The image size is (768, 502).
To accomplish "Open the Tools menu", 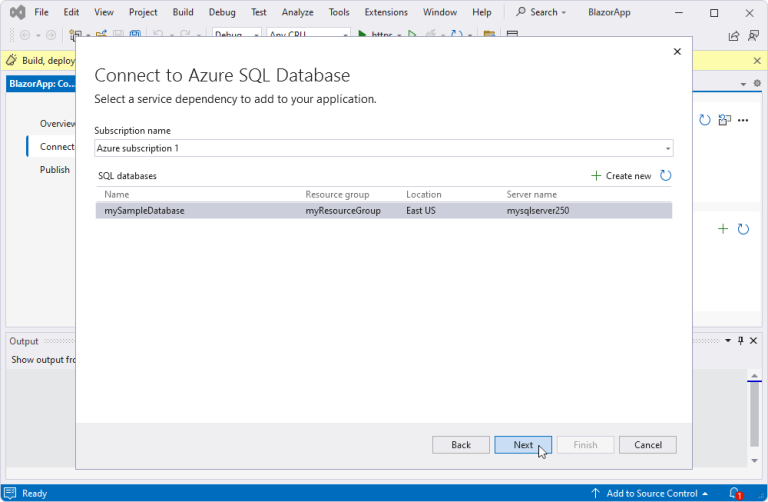I will 339,12.
